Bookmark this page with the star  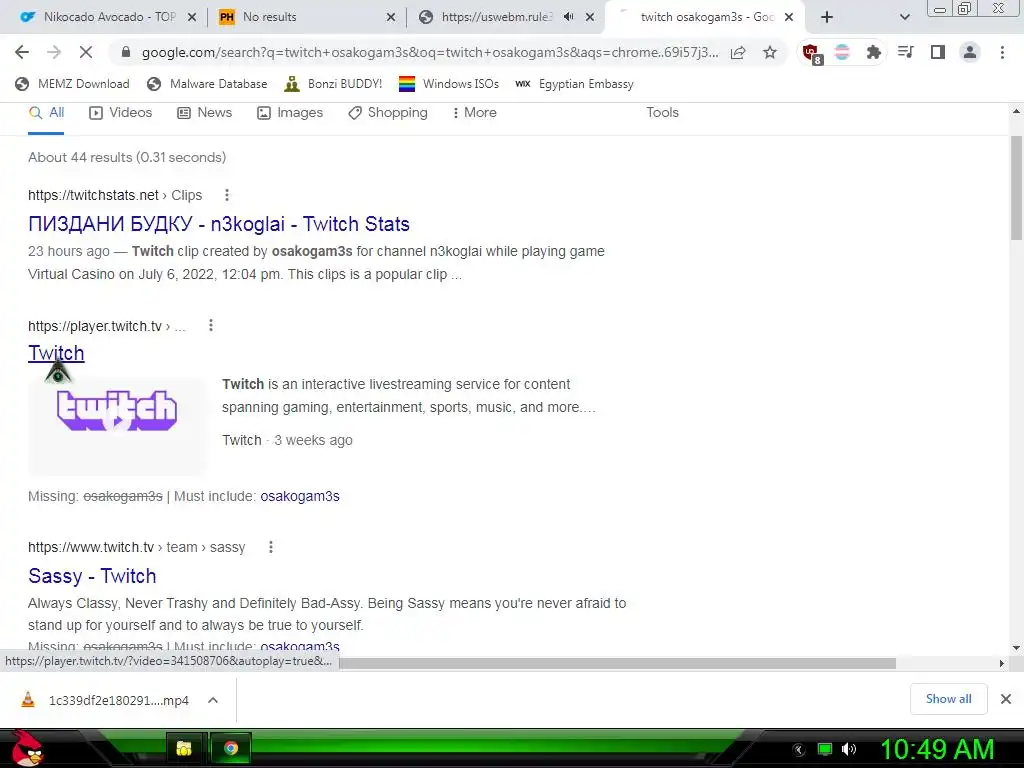770,52
